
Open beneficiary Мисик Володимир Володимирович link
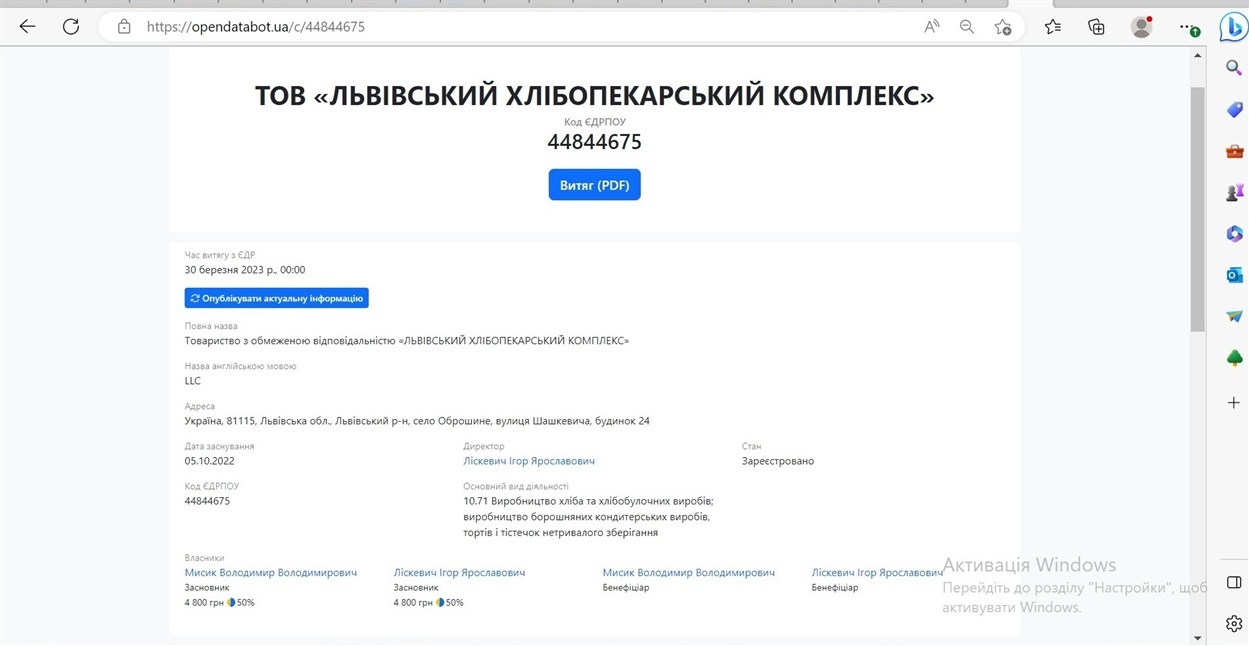point(689,573)
